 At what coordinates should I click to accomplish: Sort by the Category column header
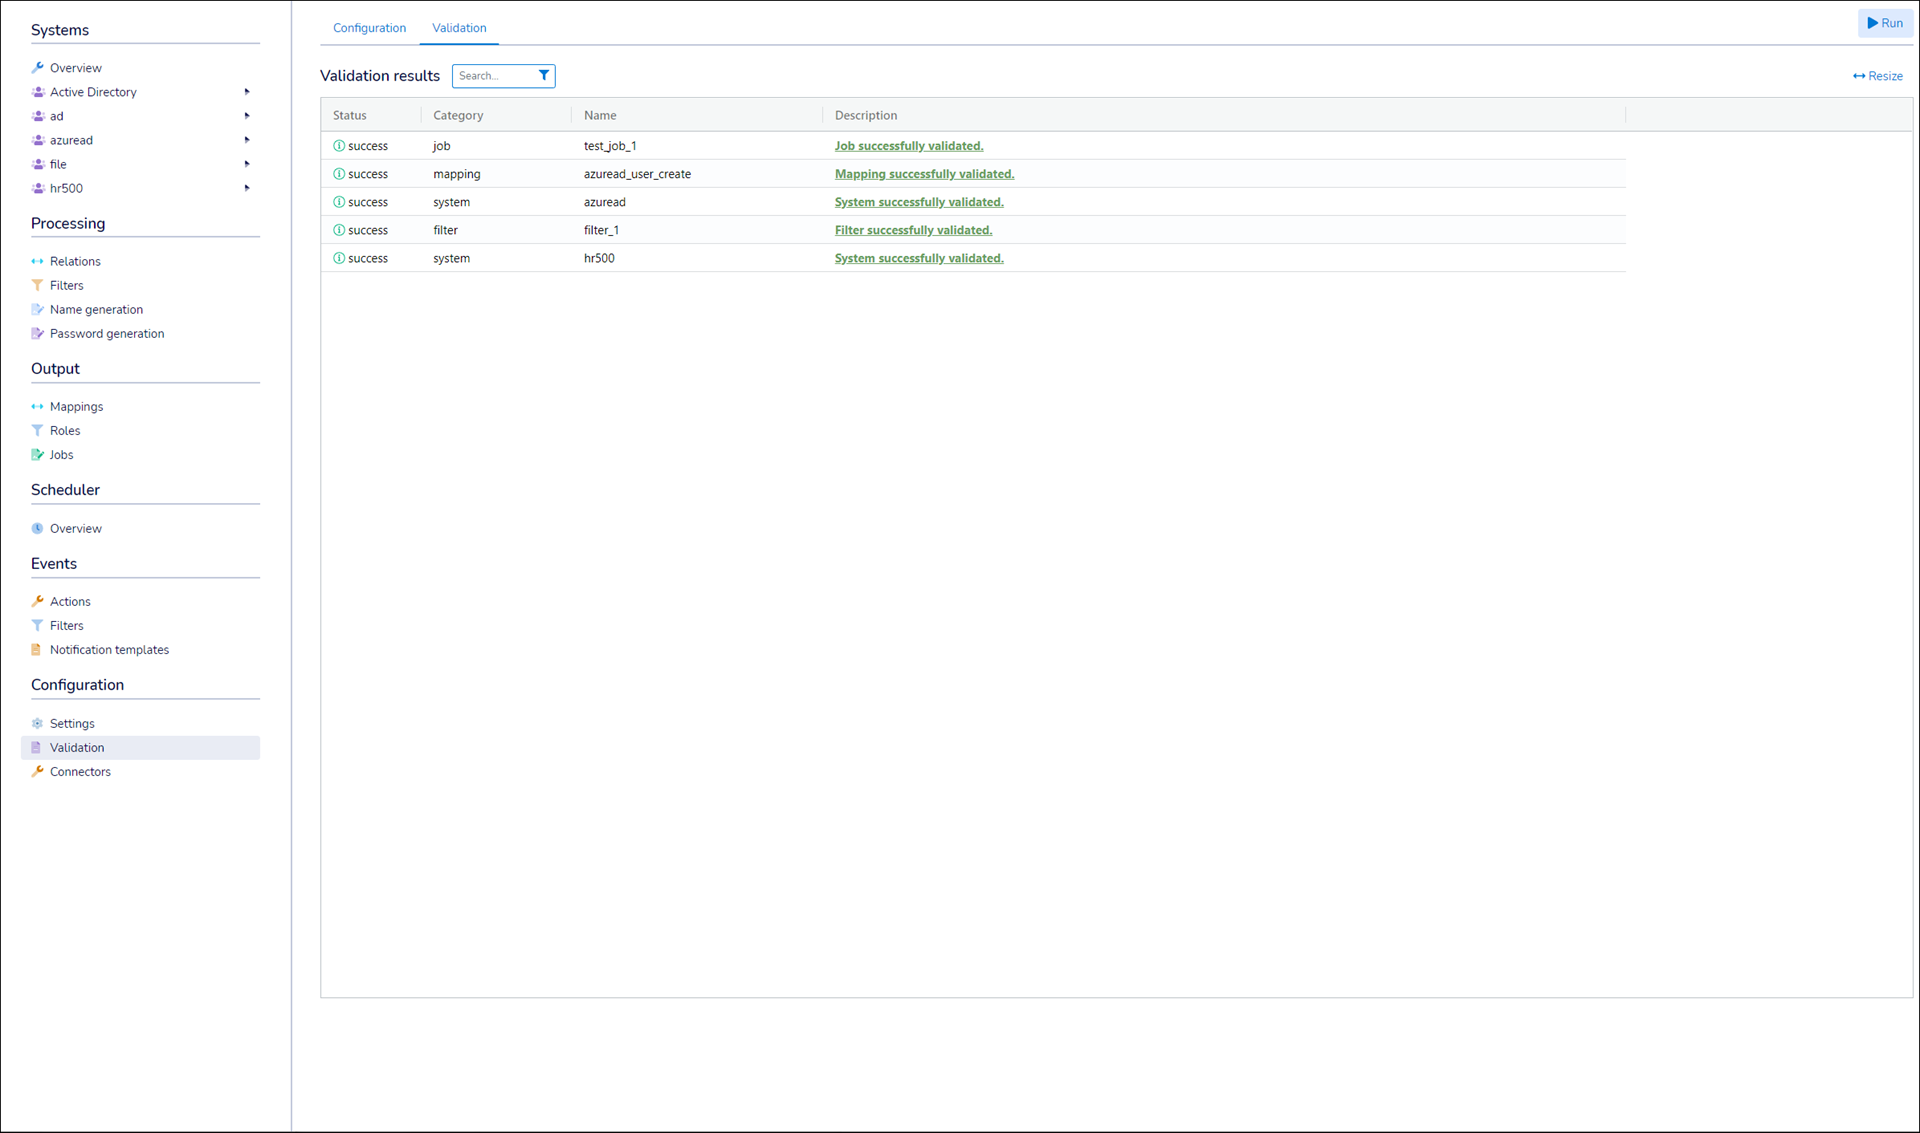coord(458,116)
